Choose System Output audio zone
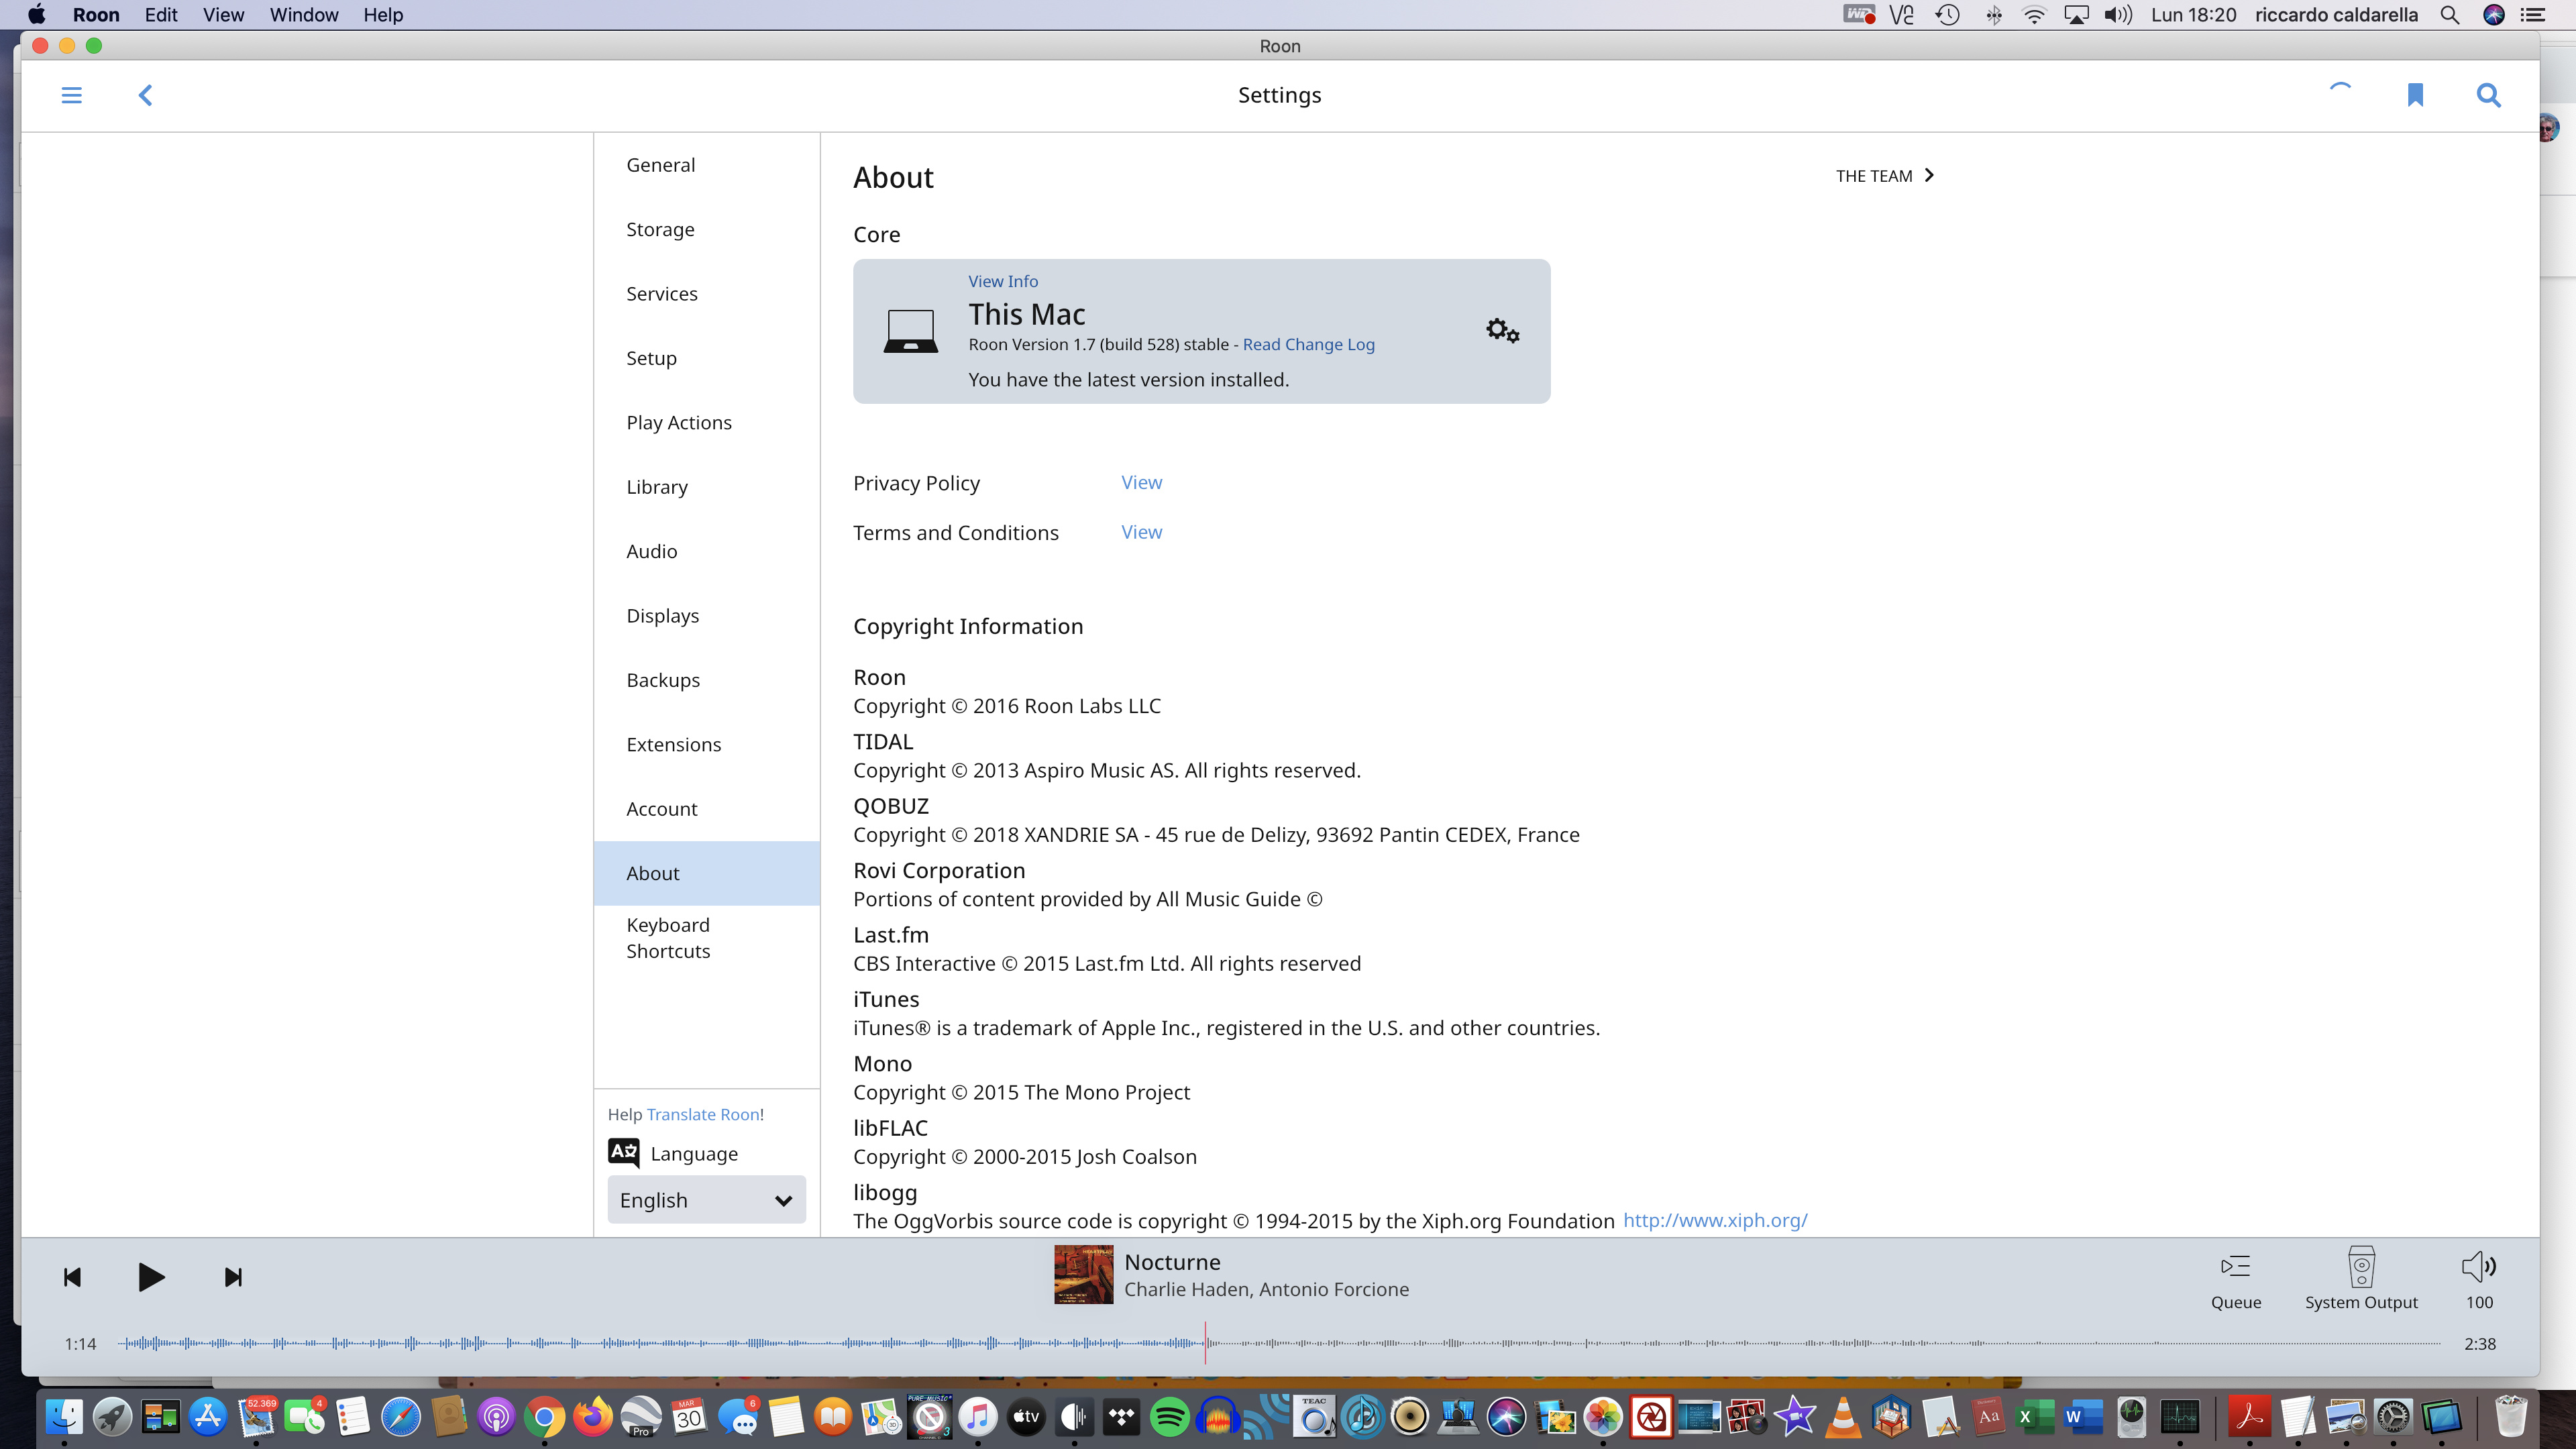The image size is (2576, 1449). coord(2361,1279)
